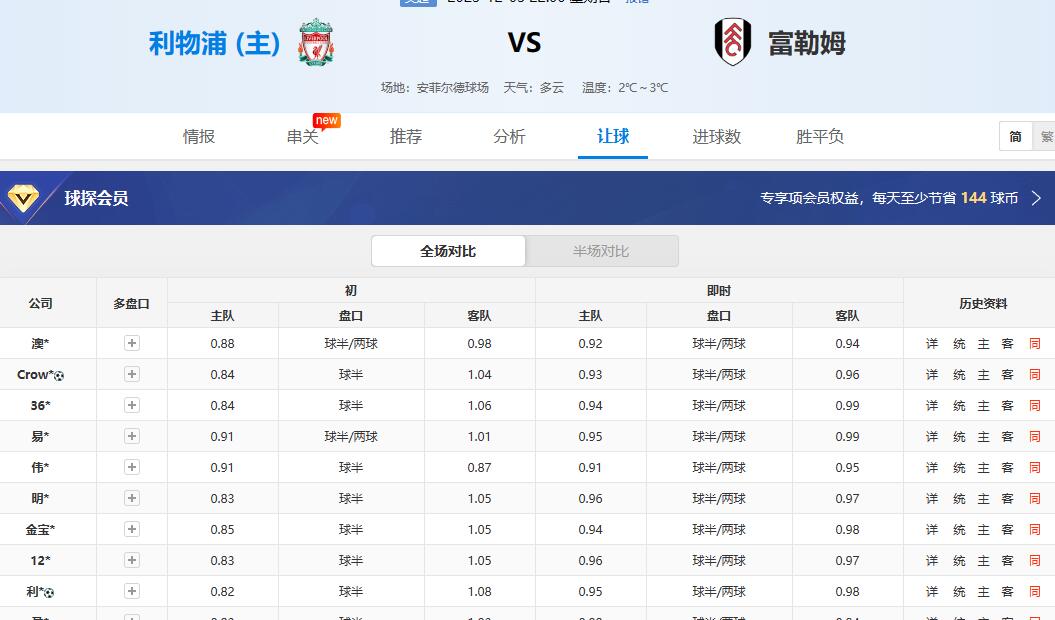Expand multi-handicap plus for 伟* row
Viewport: 1055px width, 620px height.
132,467
